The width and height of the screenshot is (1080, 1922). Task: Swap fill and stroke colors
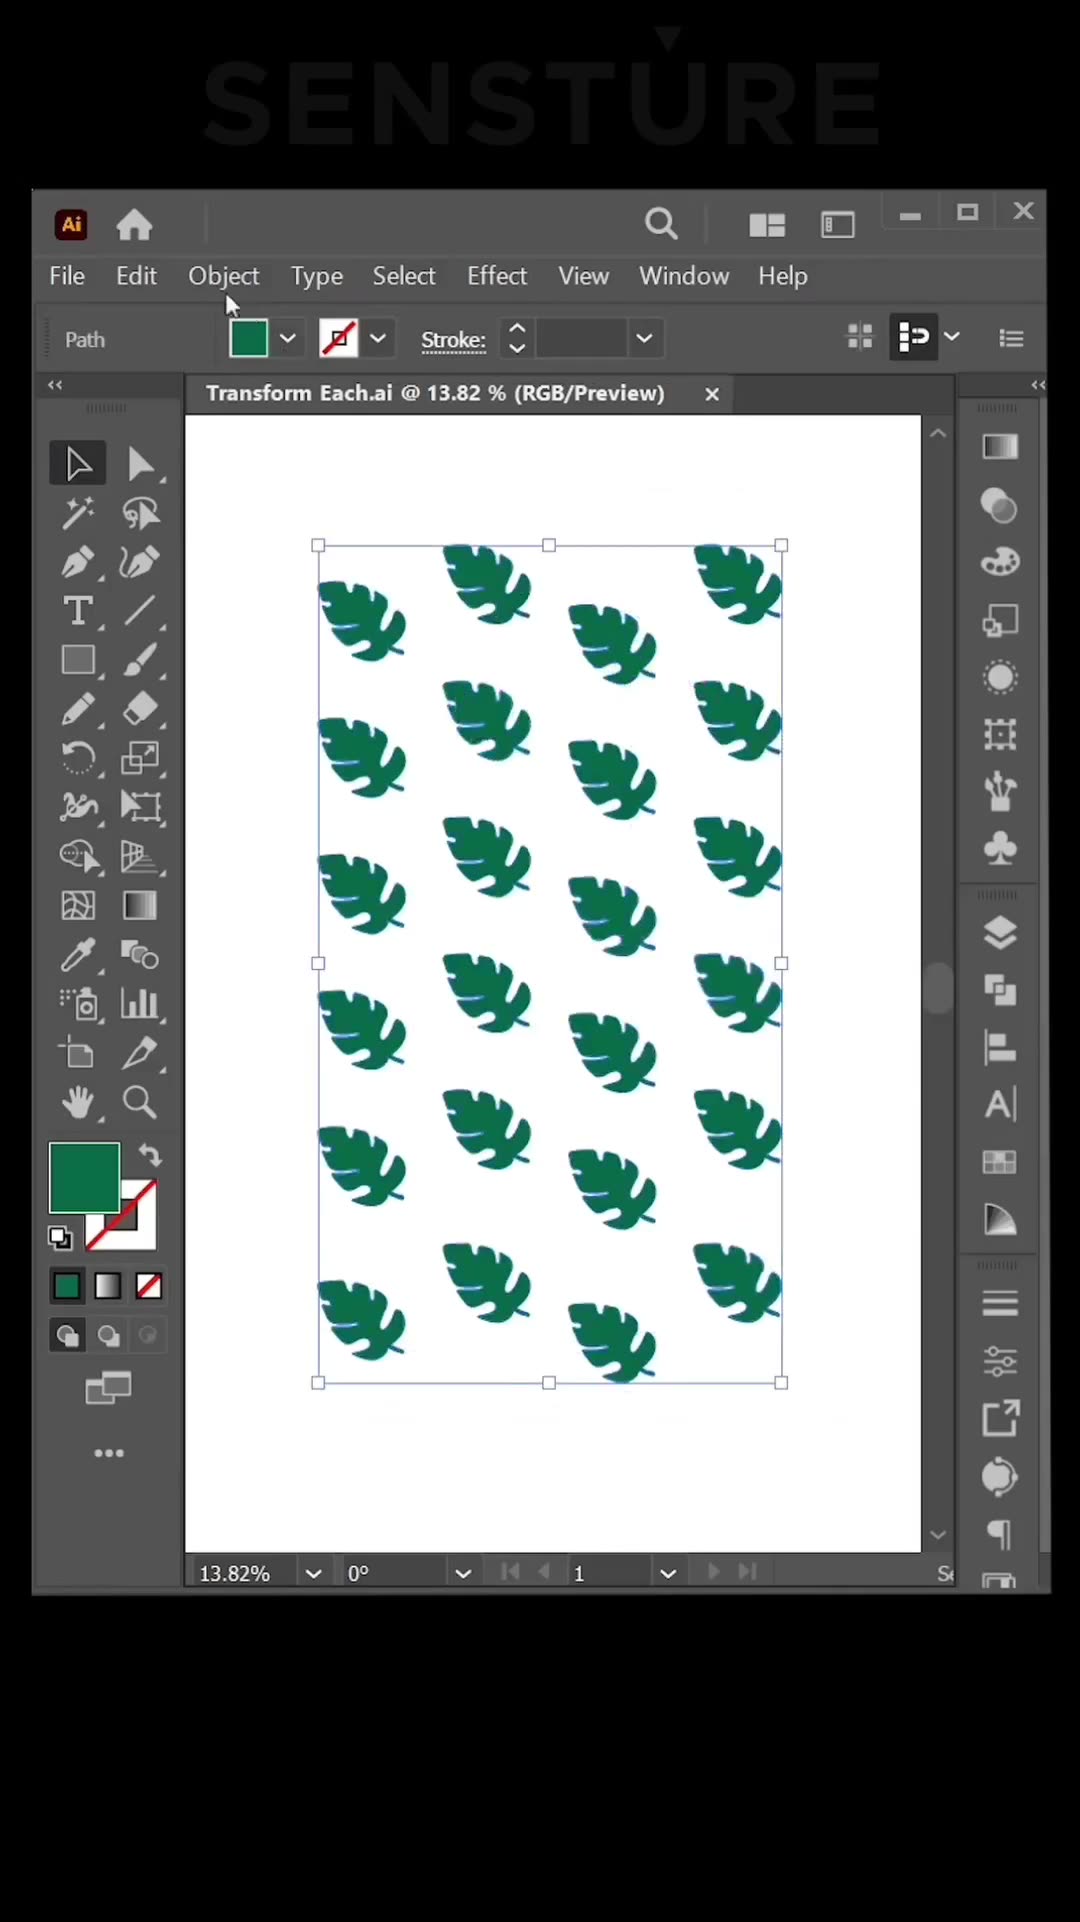pos(150,1156)
